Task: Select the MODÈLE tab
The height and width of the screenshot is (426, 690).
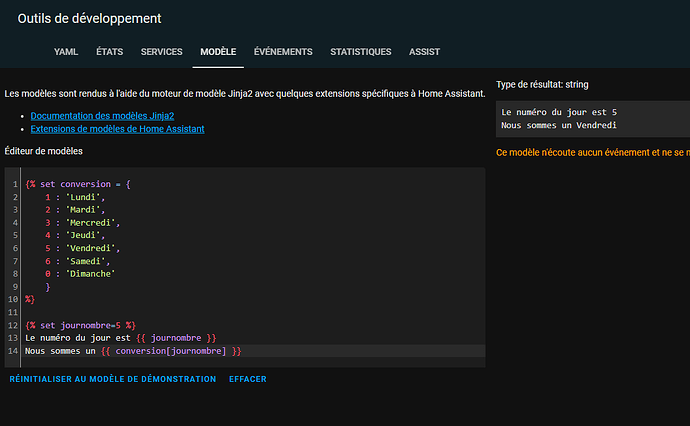Action: coord(218,52)
